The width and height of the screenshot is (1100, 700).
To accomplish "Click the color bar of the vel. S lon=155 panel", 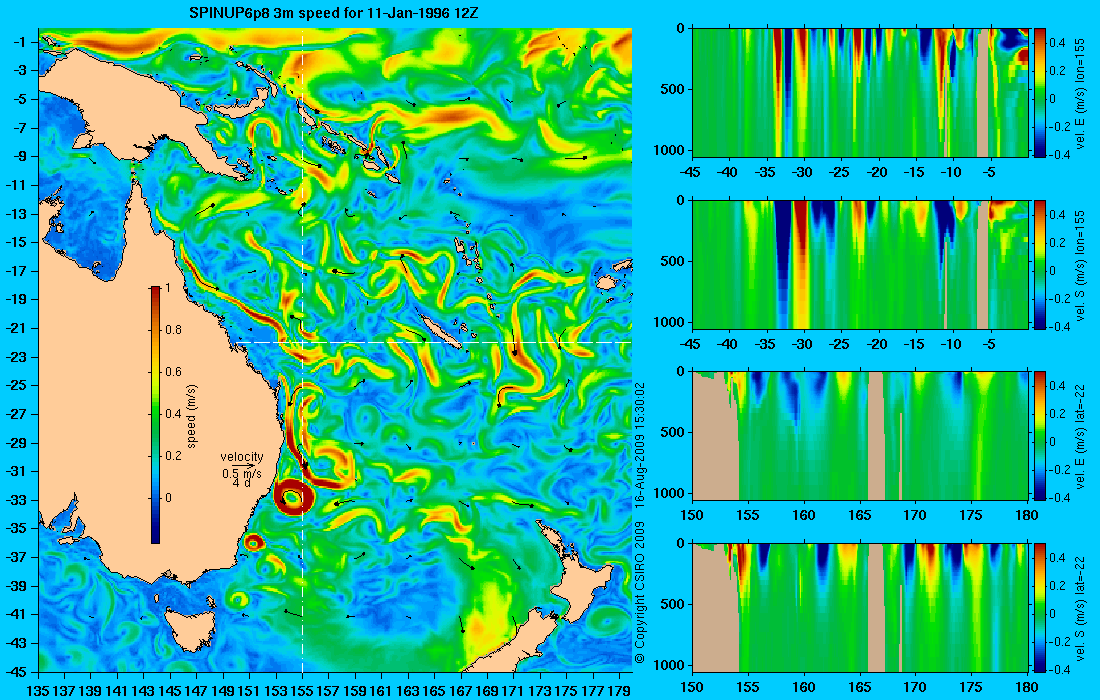I will click(1040, 264).
